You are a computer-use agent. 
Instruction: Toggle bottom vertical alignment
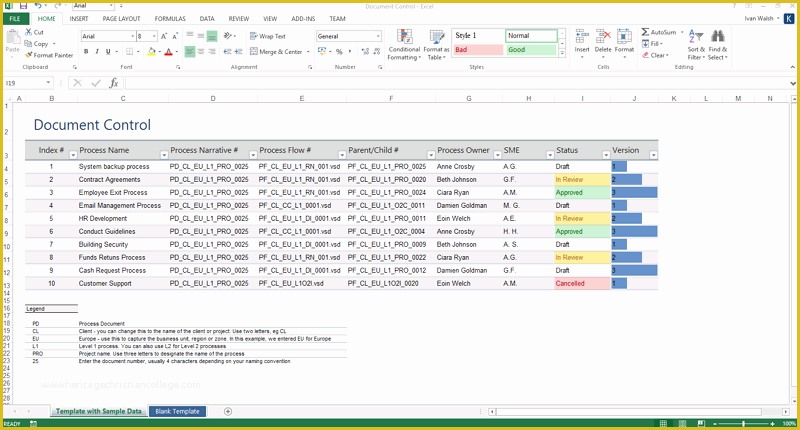212,36
